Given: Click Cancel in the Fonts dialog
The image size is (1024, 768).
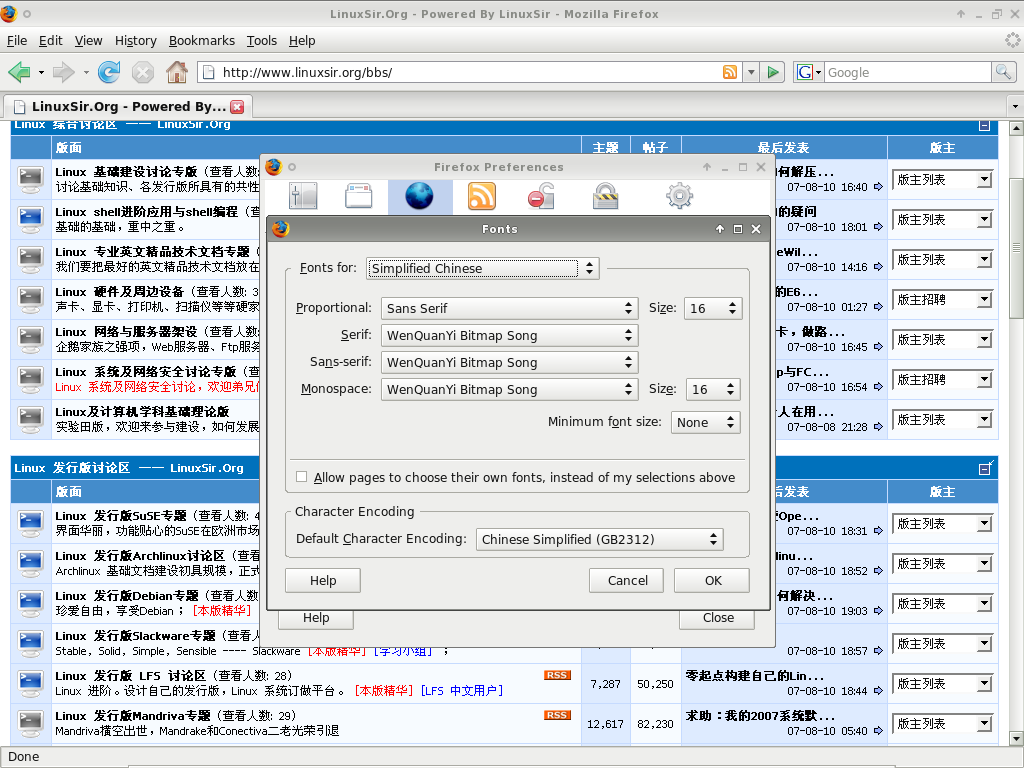Looking at the screenshot, I should pyautogui.click(x=627, y=581).
